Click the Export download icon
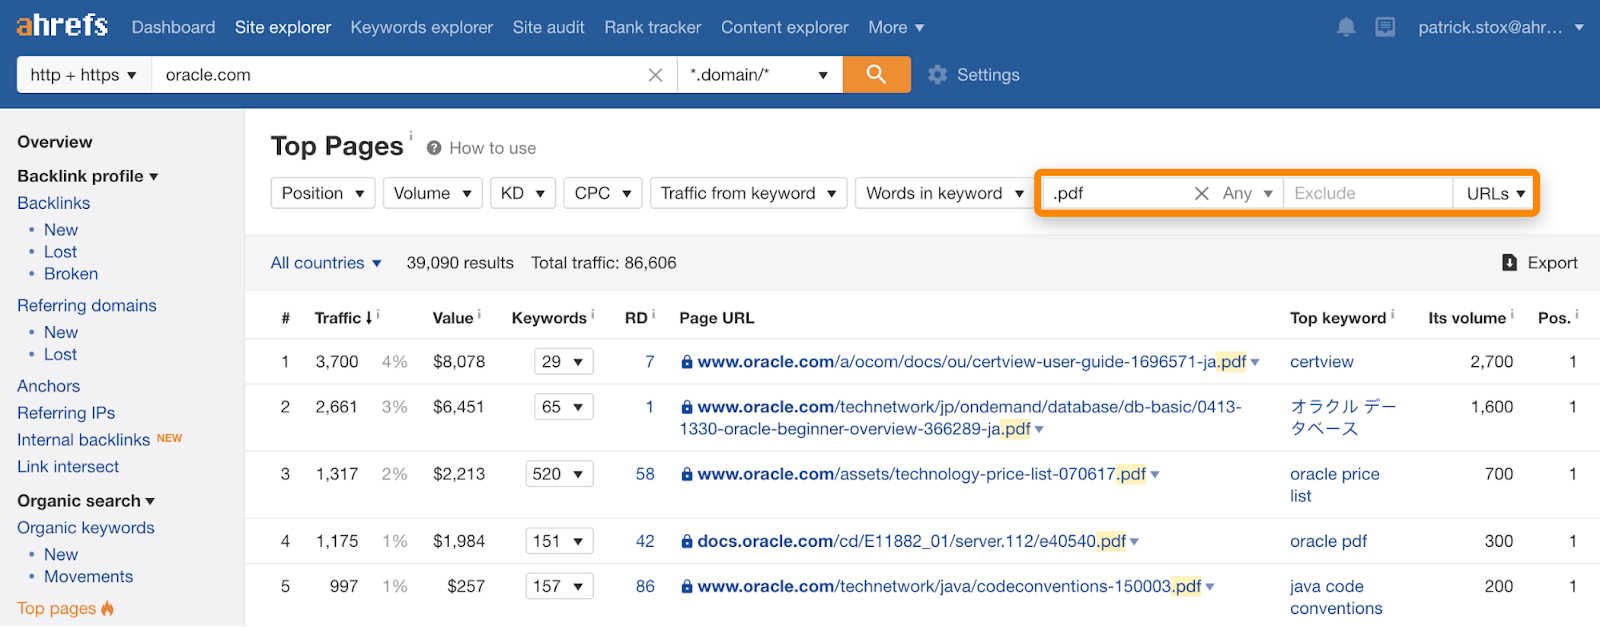 point(1509,263)
